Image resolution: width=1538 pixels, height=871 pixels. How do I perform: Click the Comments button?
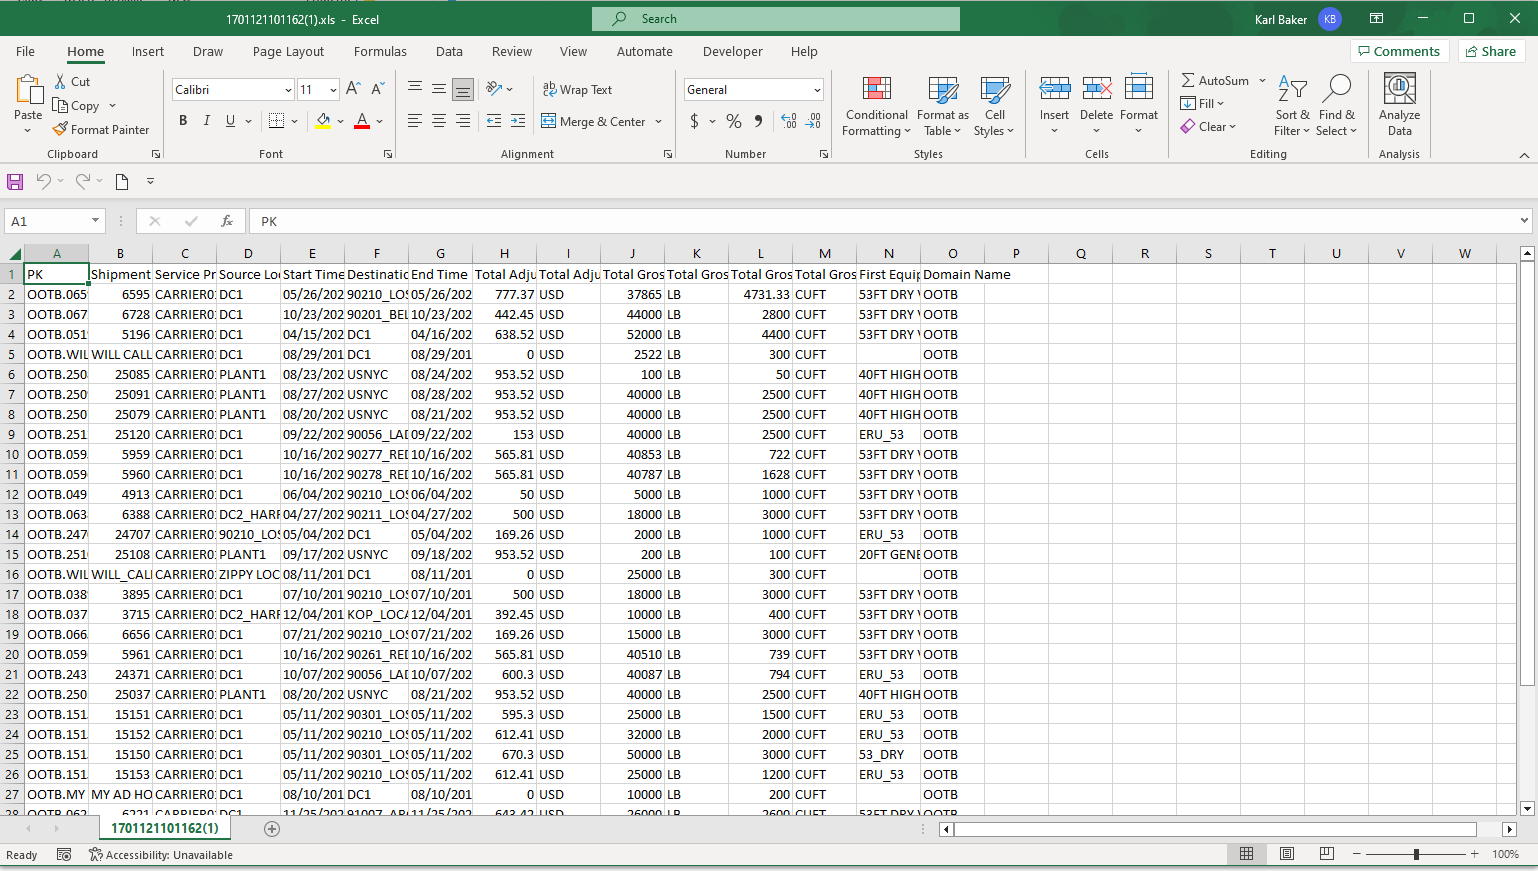1399,51
